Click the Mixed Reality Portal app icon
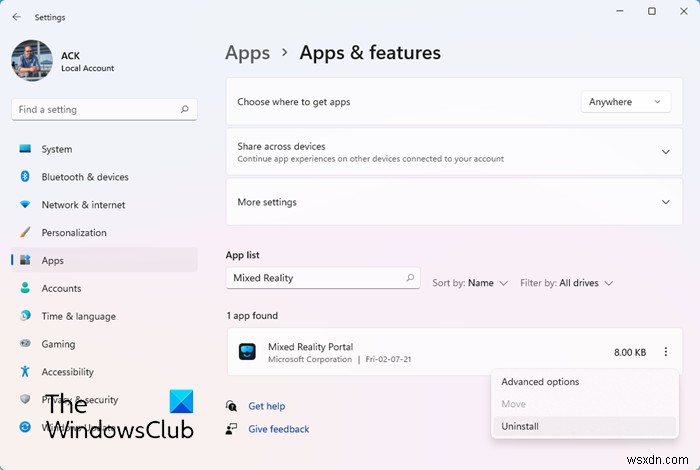The height and width of the screenshot is (470, 700). tap(247, 352)
